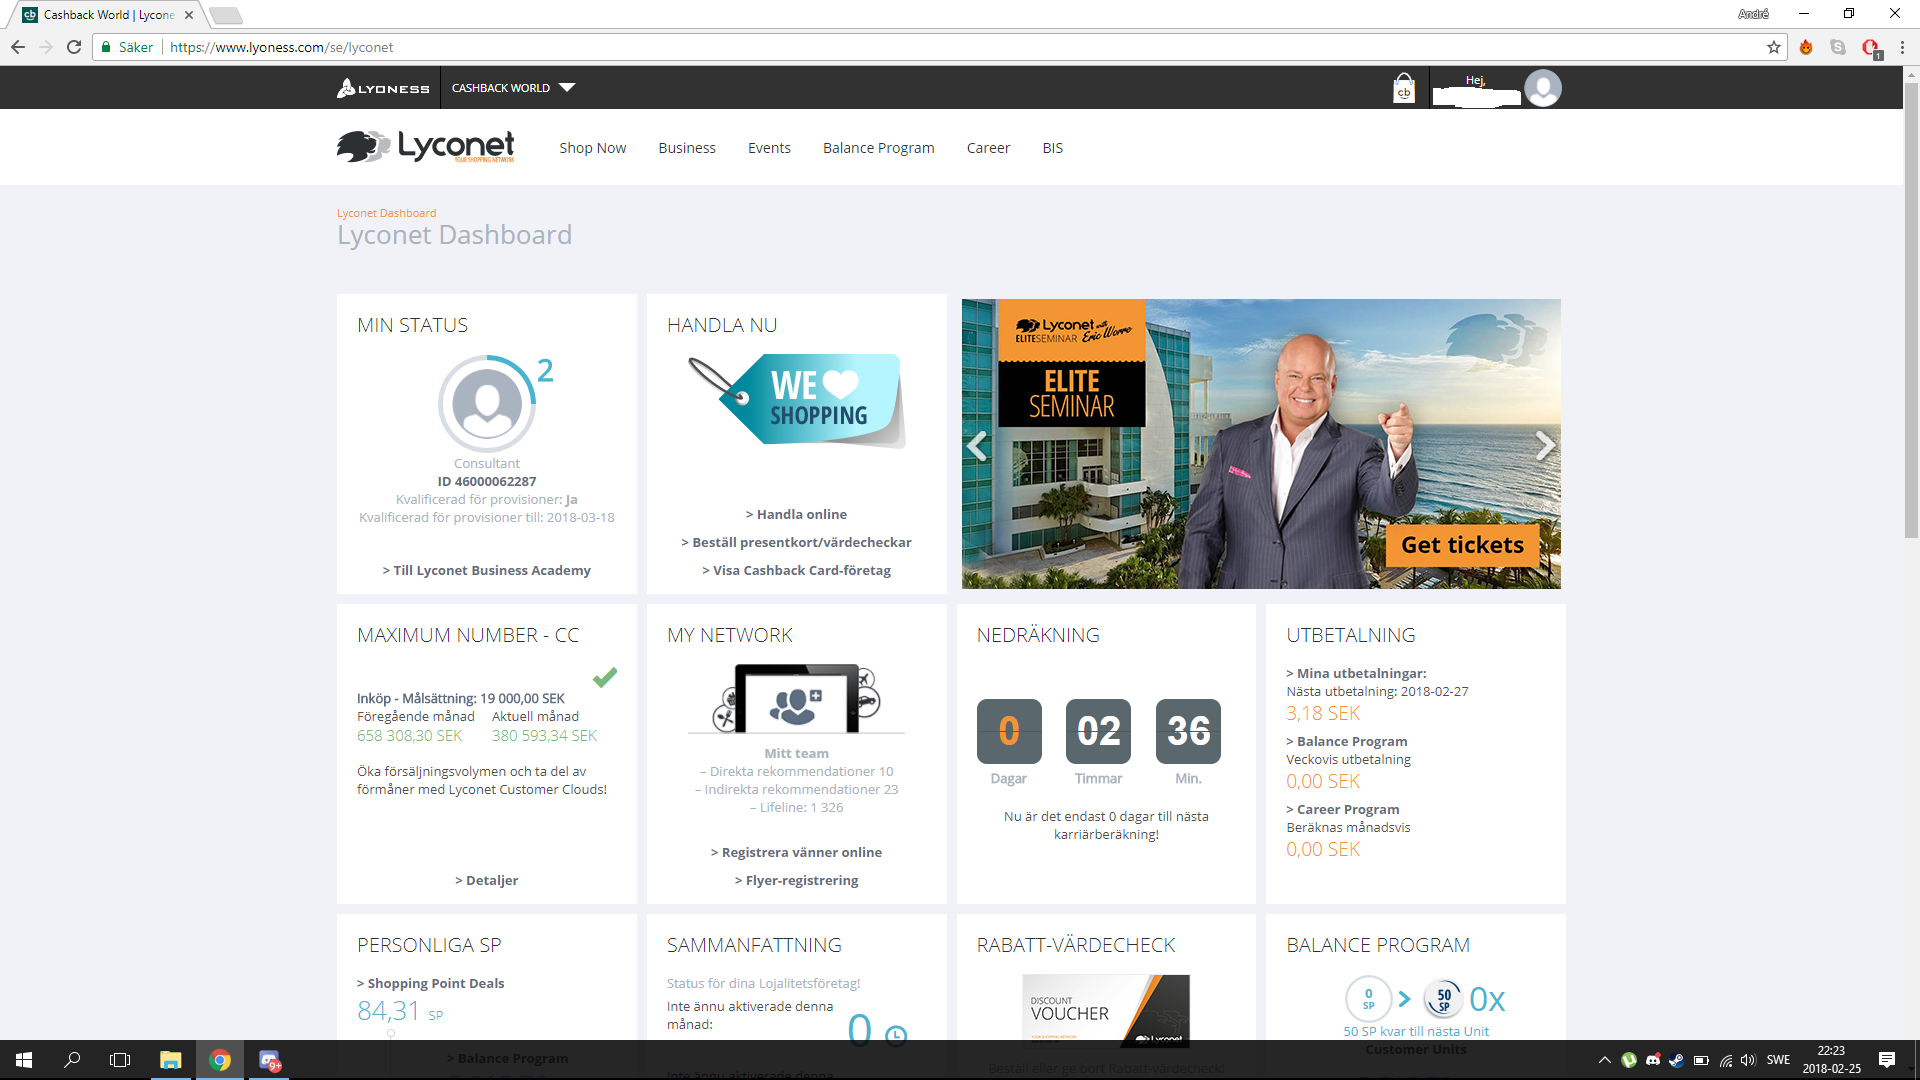Reload the page with refresh icon
The height and width of the screenshot is (1080, 1920).
tap(74, 47)
